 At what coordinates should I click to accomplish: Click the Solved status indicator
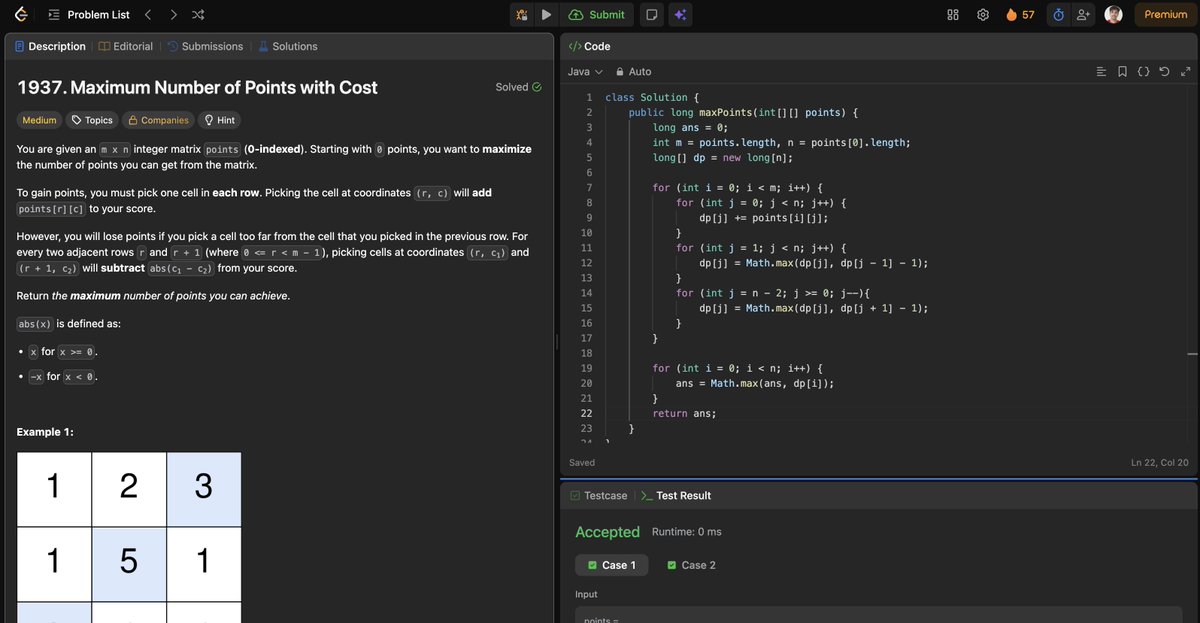pyautogui.click(x=518, y=87)
